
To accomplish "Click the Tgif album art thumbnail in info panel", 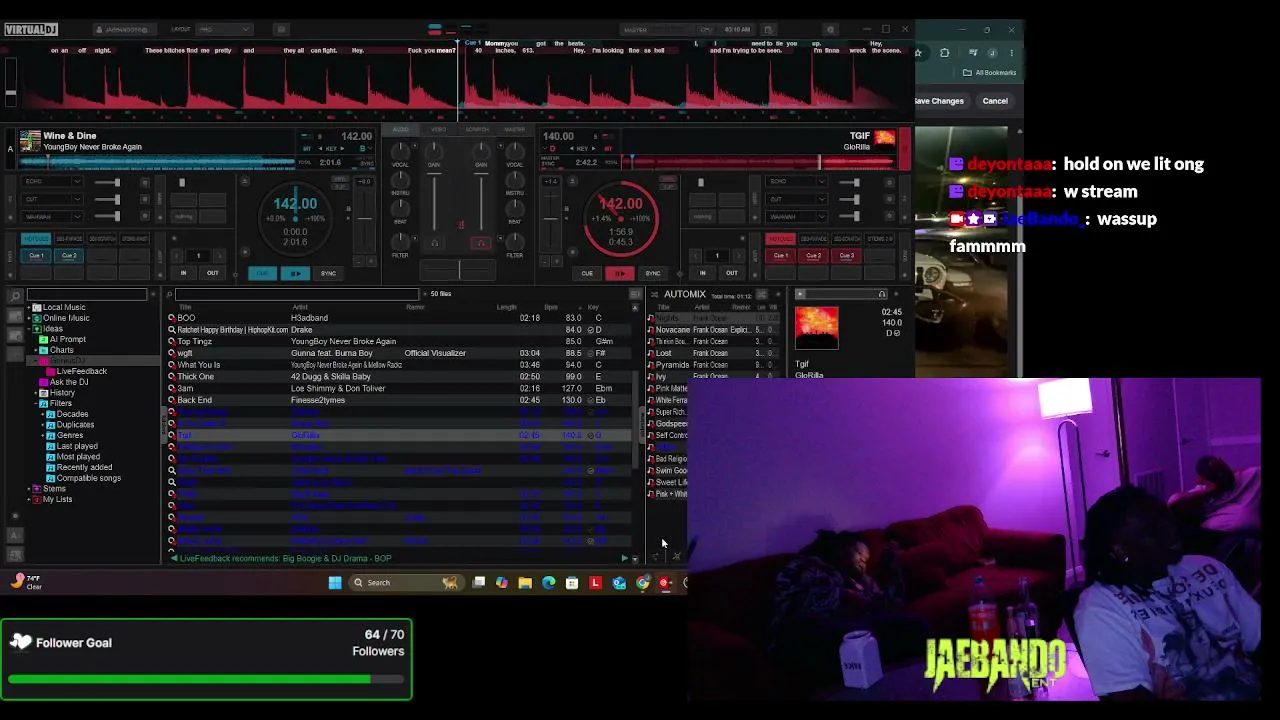I will click(x=817, y=328).
